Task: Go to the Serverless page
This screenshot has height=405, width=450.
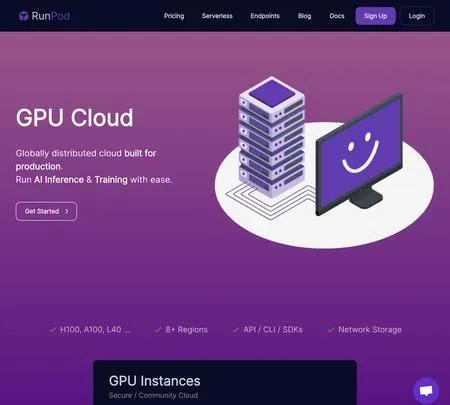Action: click(x=217, y=16)
